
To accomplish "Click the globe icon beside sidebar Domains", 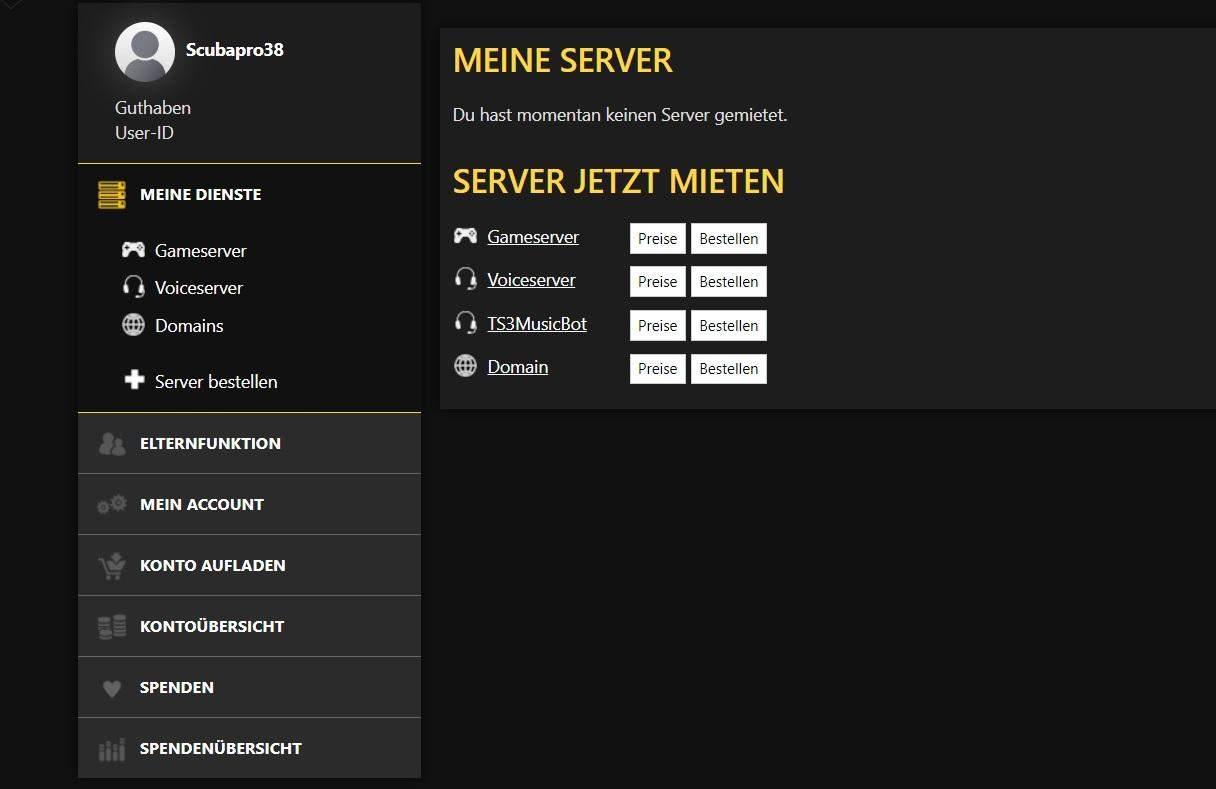I will click(x=133, y=325).
